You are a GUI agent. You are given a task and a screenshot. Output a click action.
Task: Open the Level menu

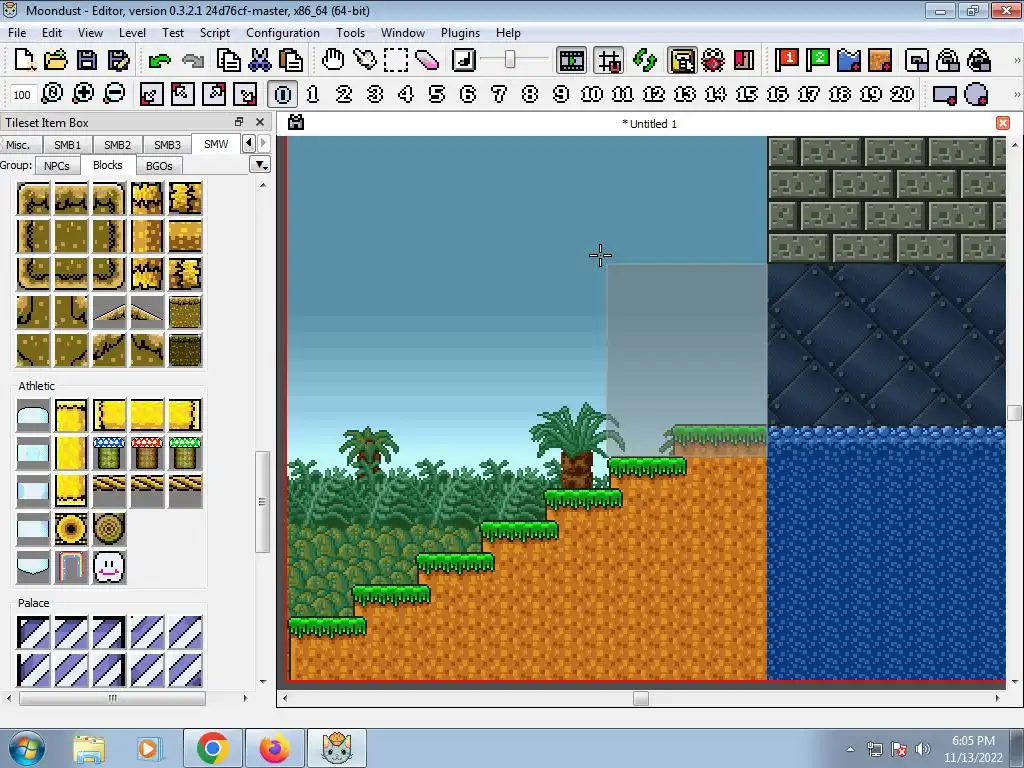pyautogui.click(x=132, y=33)
